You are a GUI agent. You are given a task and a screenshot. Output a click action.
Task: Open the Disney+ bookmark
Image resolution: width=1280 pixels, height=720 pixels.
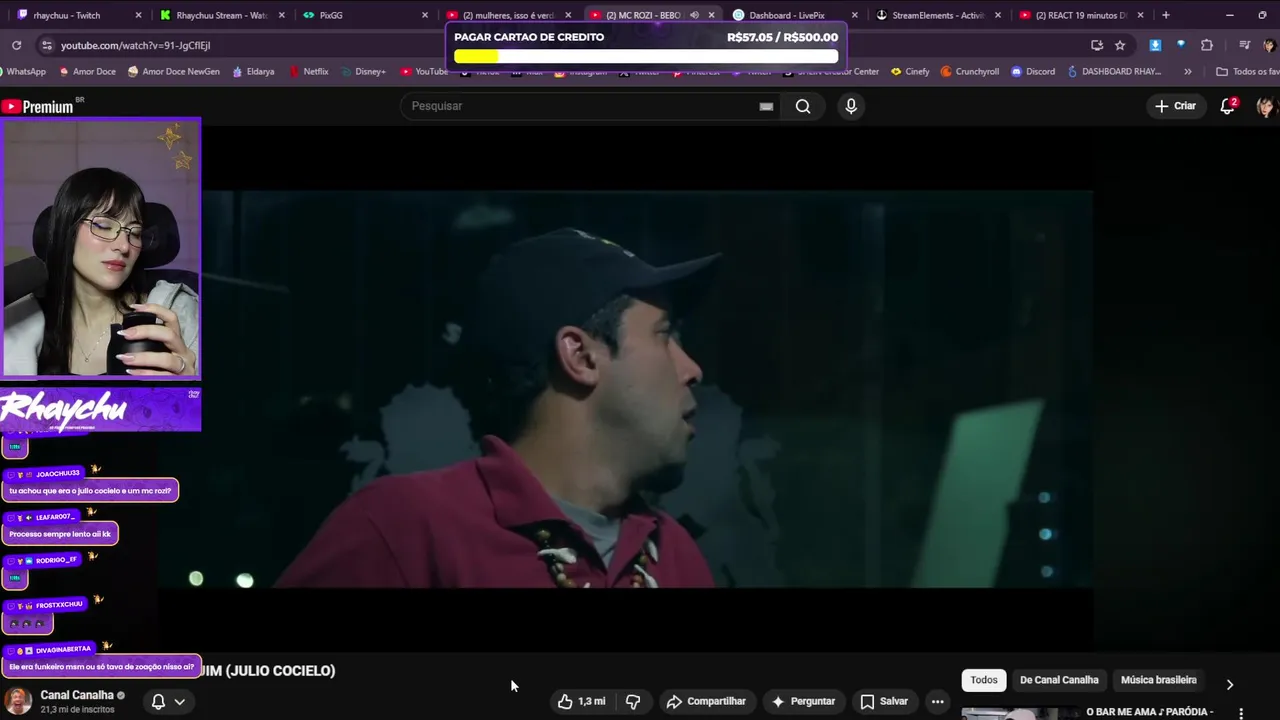(363, 72)
